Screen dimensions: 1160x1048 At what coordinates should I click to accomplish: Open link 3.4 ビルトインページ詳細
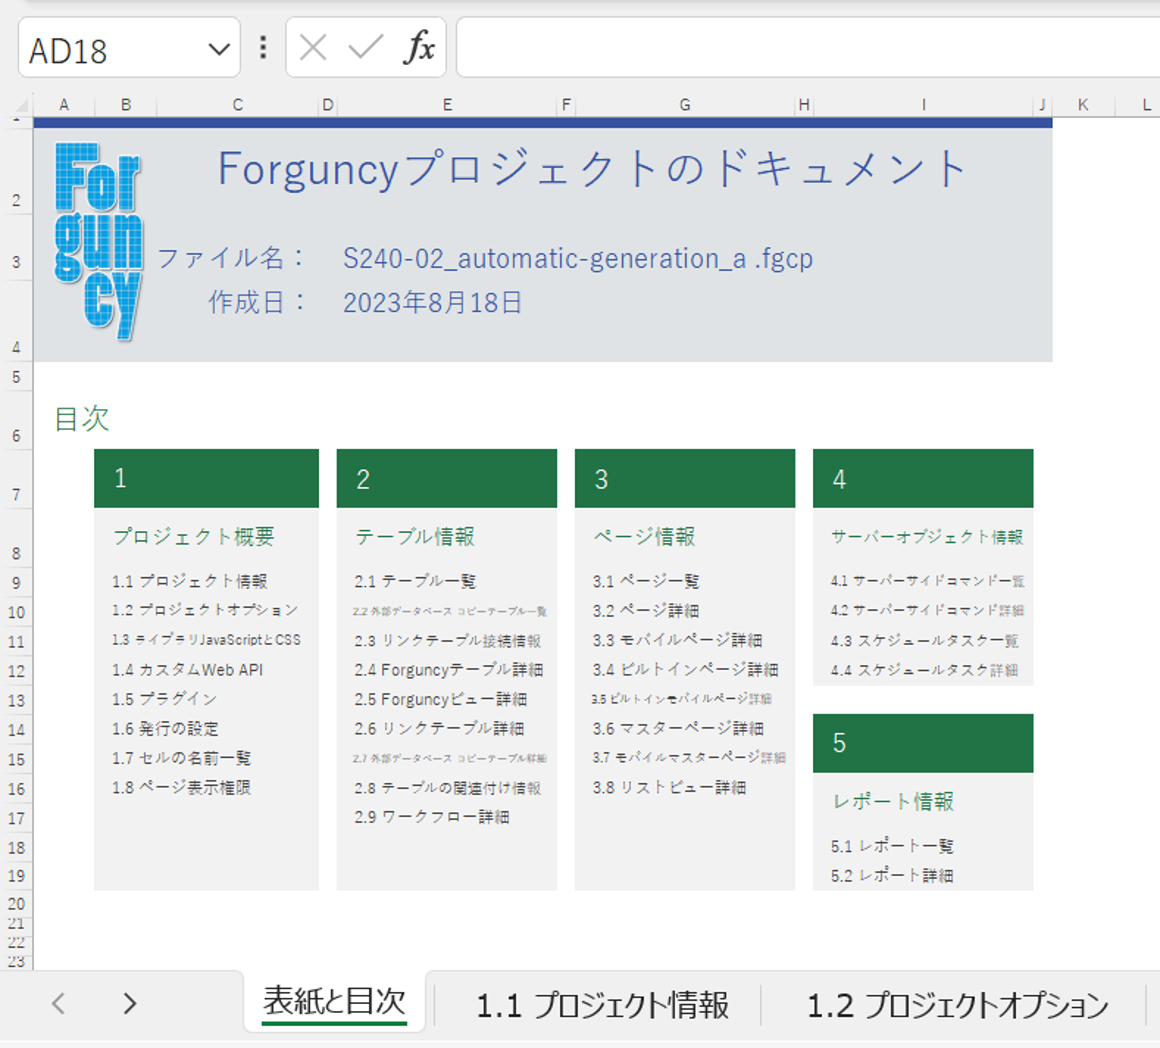coord(685,670)
